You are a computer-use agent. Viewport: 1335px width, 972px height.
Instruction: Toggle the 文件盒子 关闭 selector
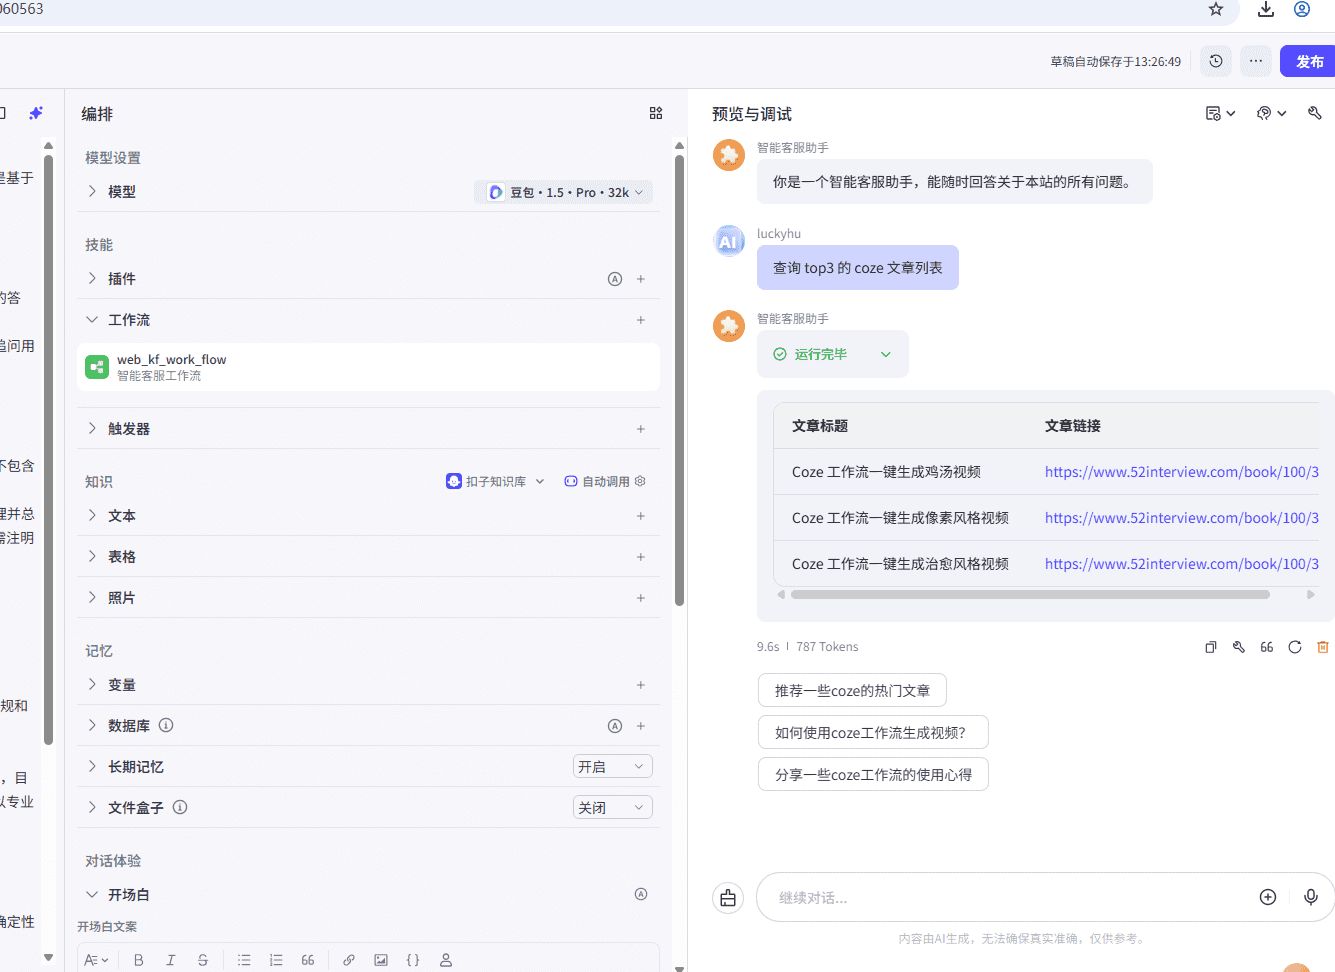pyautogui.click(x=612, y=808)
